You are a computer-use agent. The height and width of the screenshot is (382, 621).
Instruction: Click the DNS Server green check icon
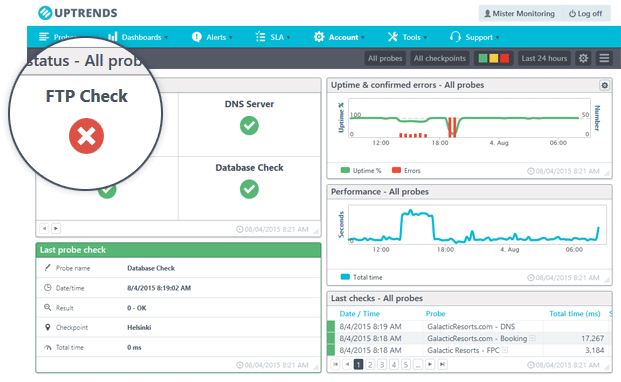[x=249, y=125]
